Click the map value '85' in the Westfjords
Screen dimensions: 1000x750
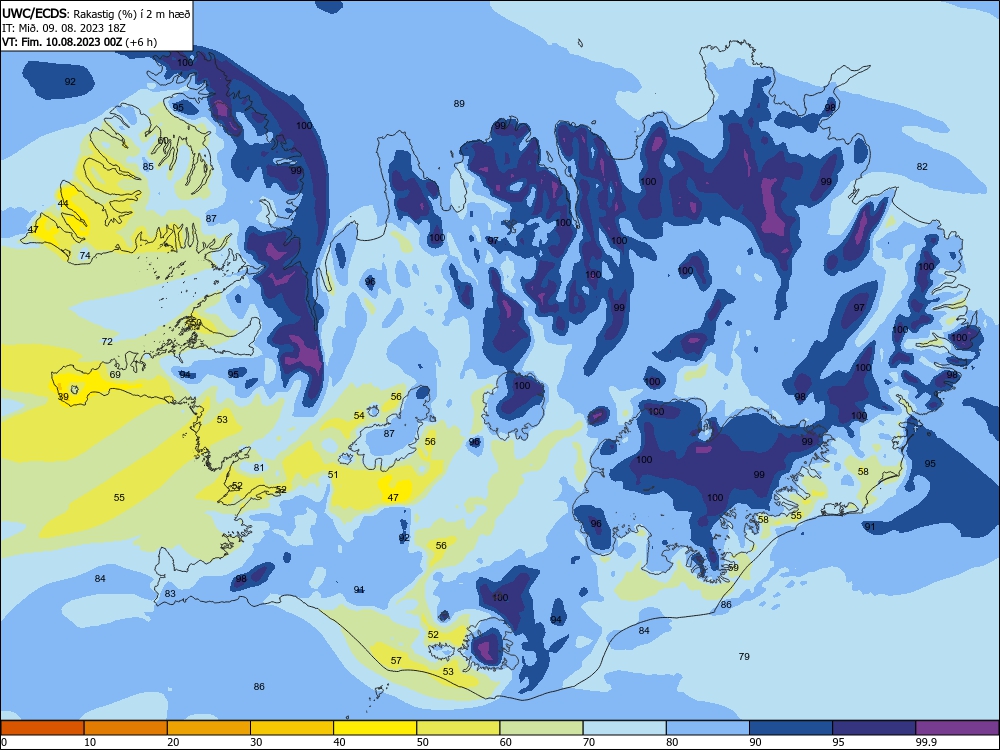[x=148, y=166]
